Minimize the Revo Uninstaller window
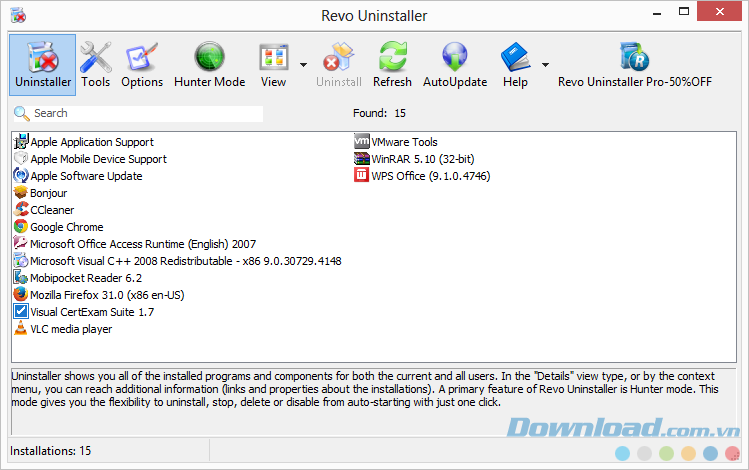The image size is (749, 470). coord(657,12)
